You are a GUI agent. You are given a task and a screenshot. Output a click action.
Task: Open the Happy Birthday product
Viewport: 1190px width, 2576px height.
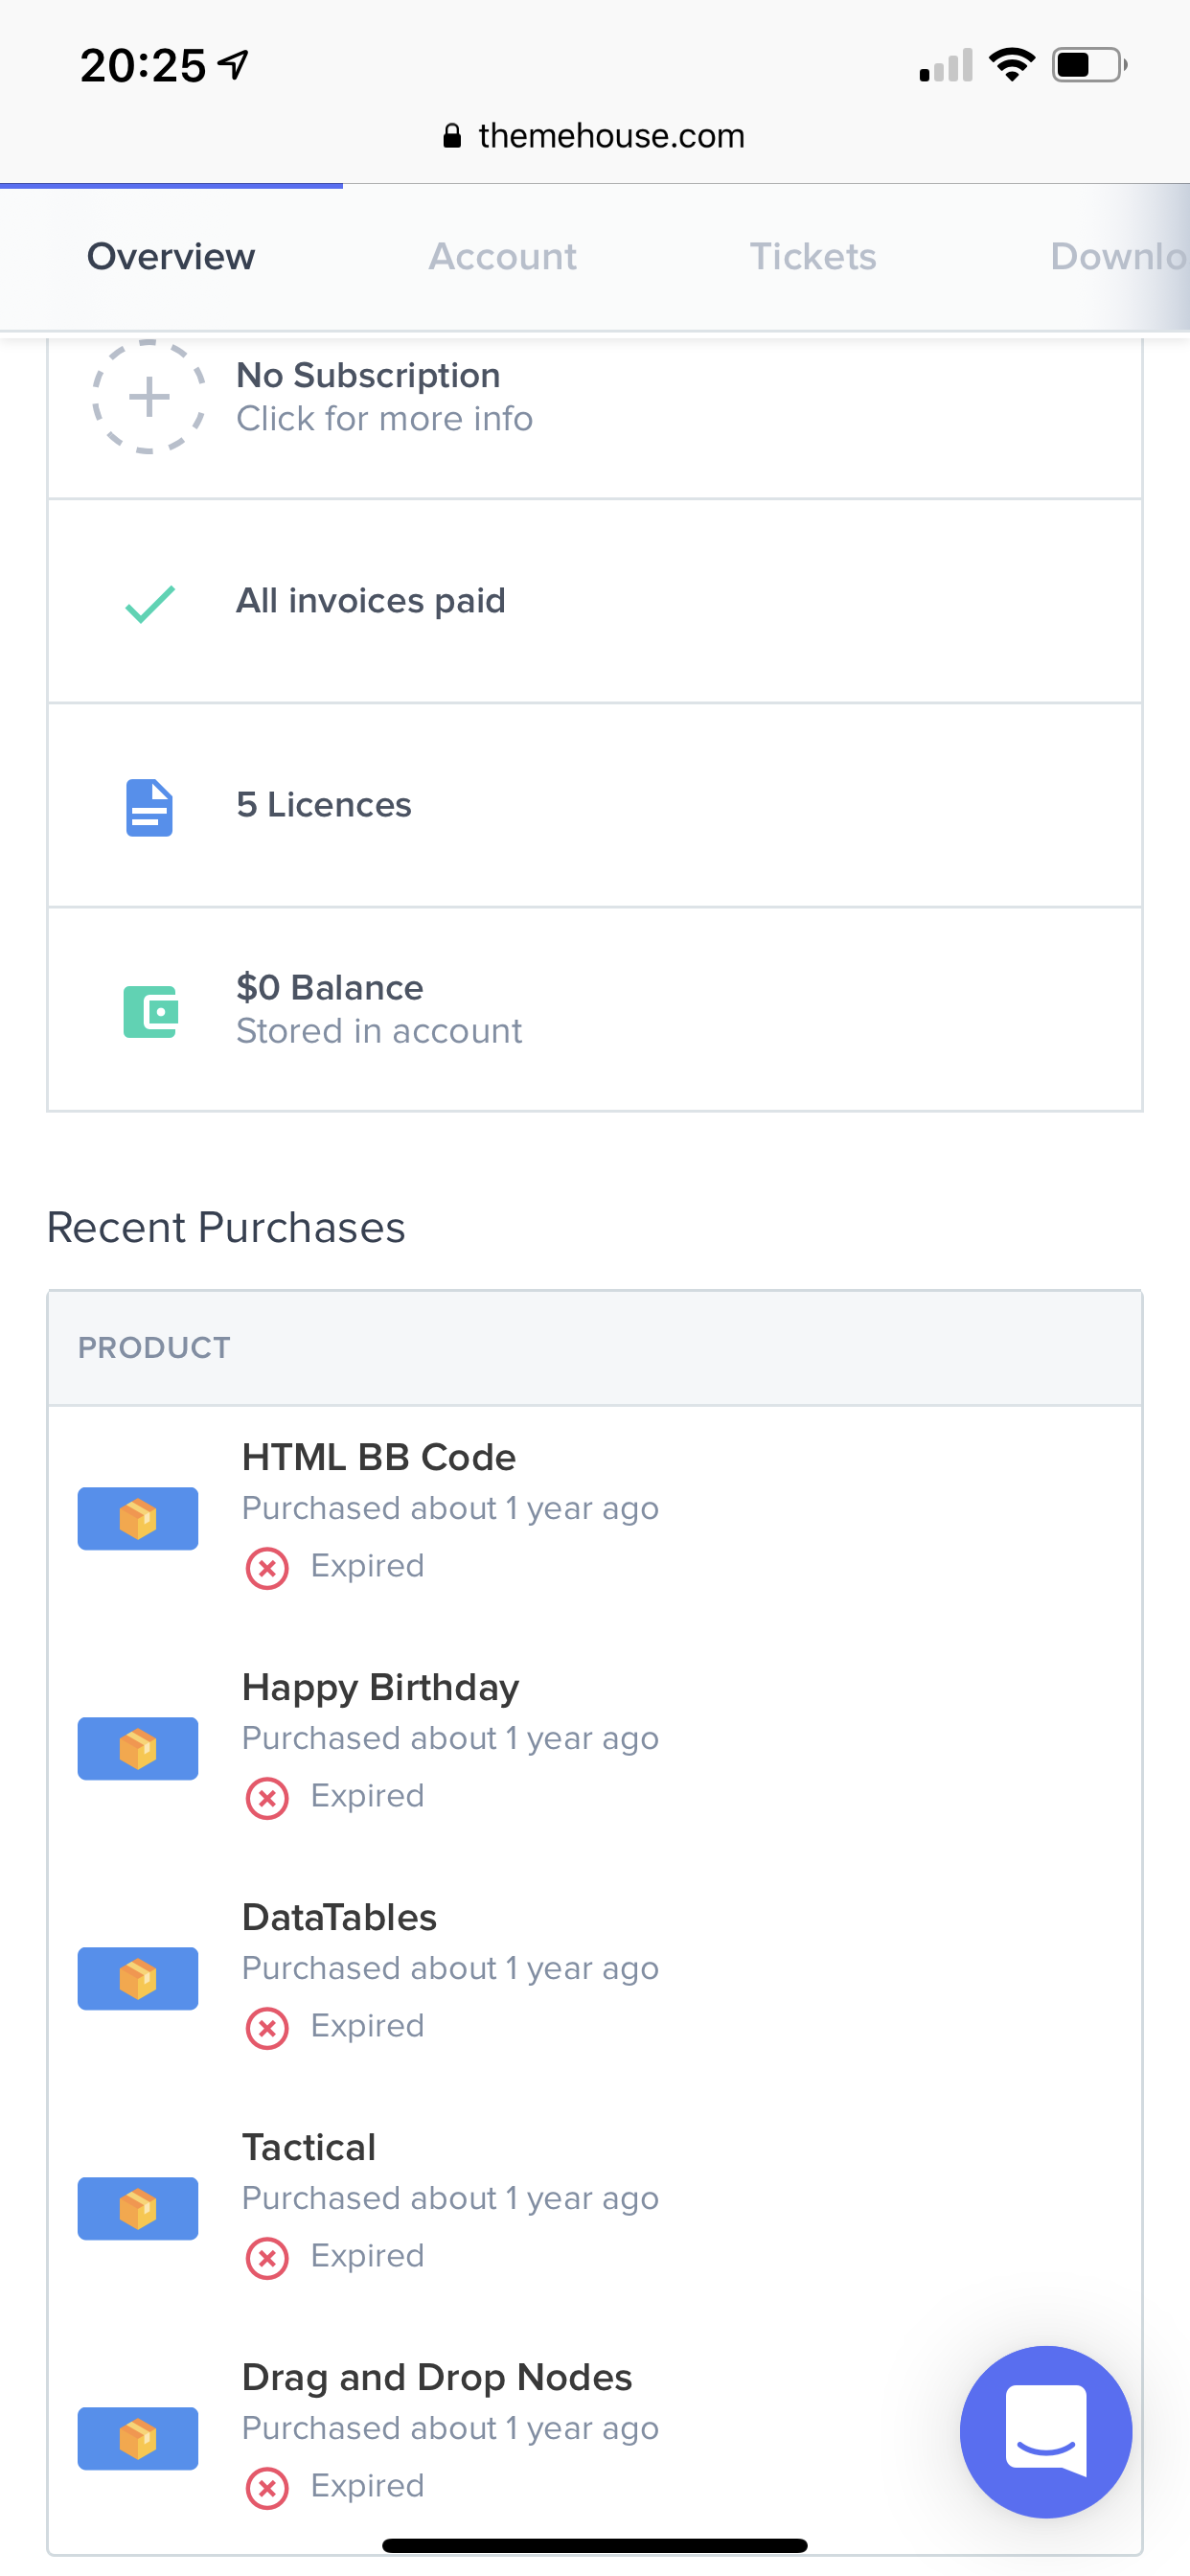click(380, 1688)
